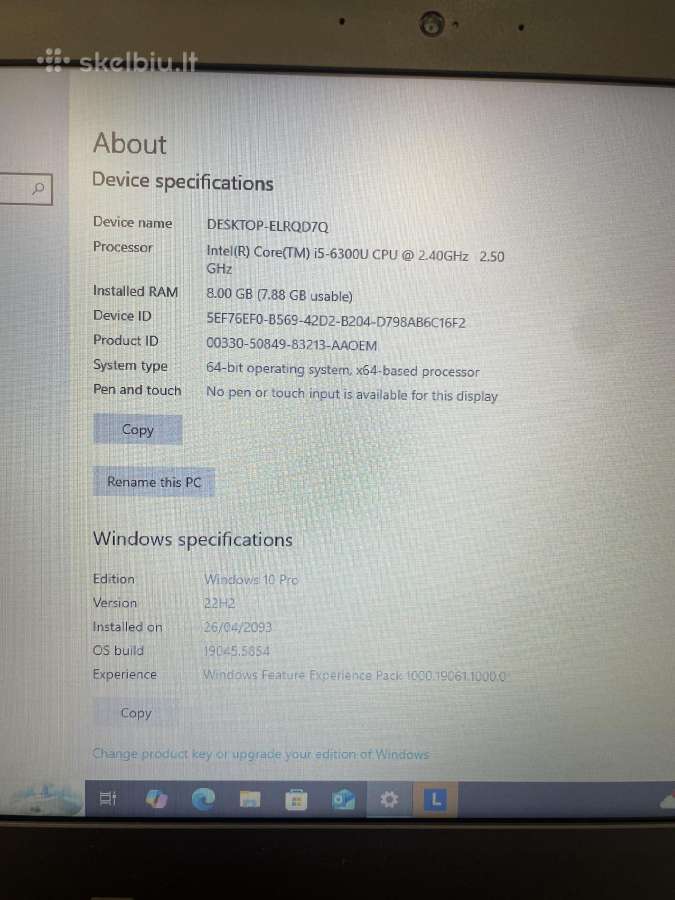The image size is (675, 900).
Task: Click the Pen and touch label
Action: (137, 390)
